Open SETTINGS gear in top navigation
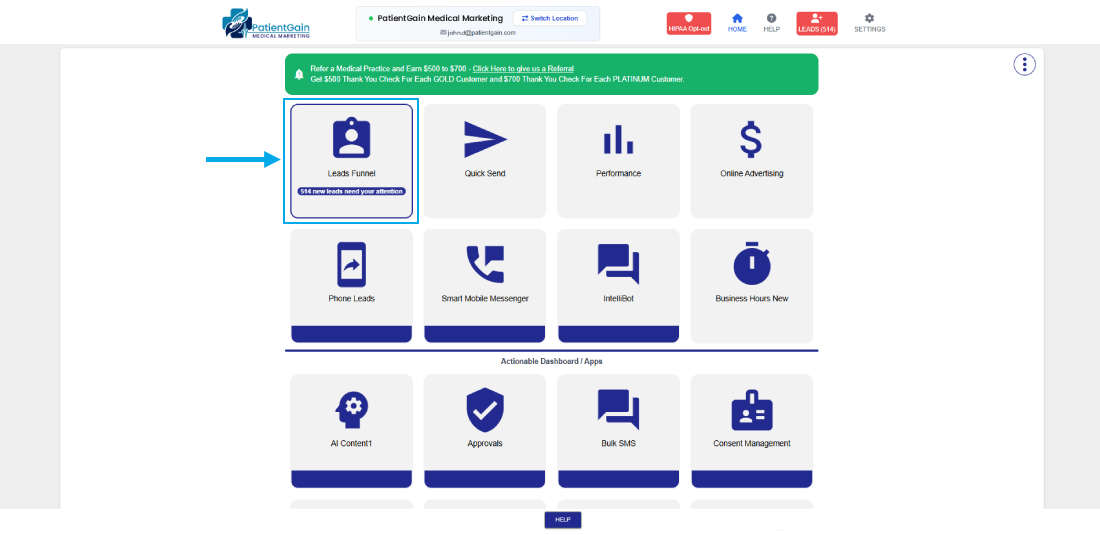The image size is (1100, 535). (869, 22)
